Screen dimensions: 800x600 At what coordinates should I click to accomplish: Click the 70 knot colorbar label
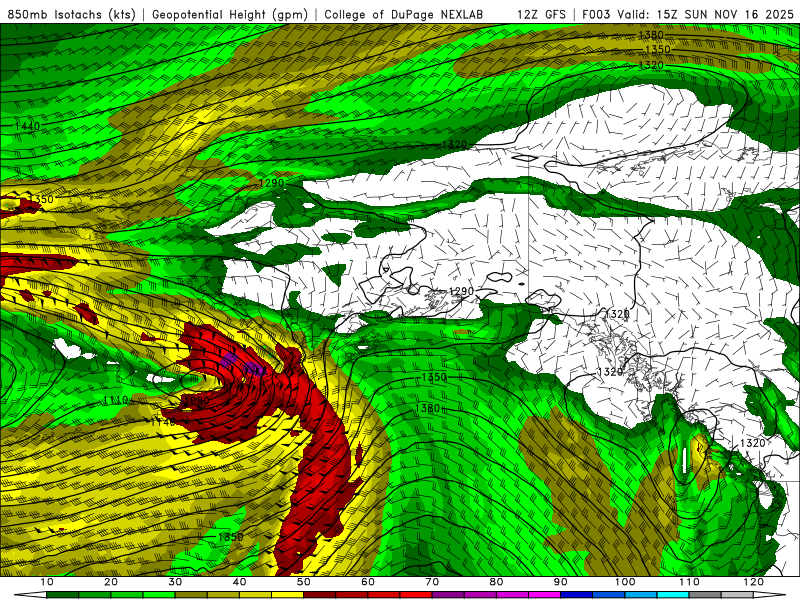pos(432,582)
